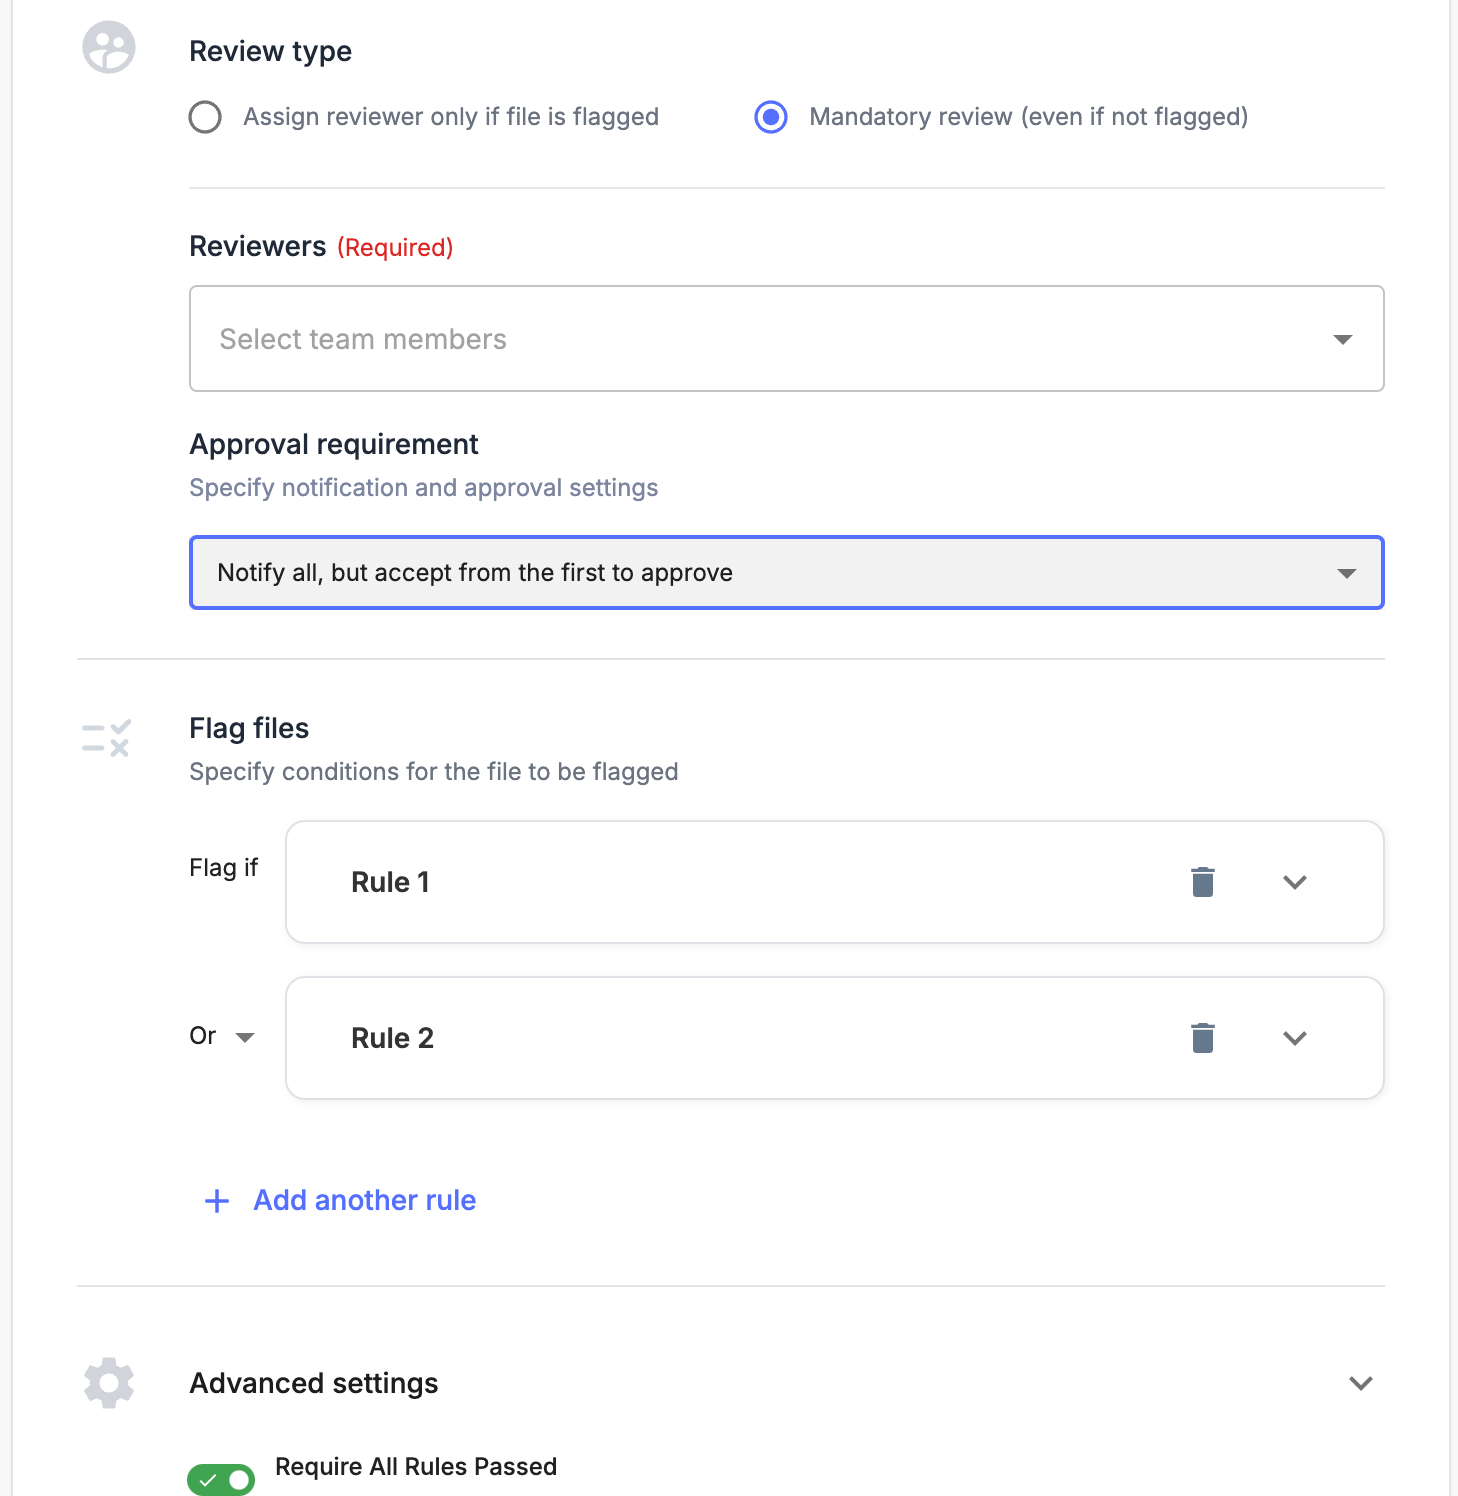Click the Add another rule link

(364, 1200)
